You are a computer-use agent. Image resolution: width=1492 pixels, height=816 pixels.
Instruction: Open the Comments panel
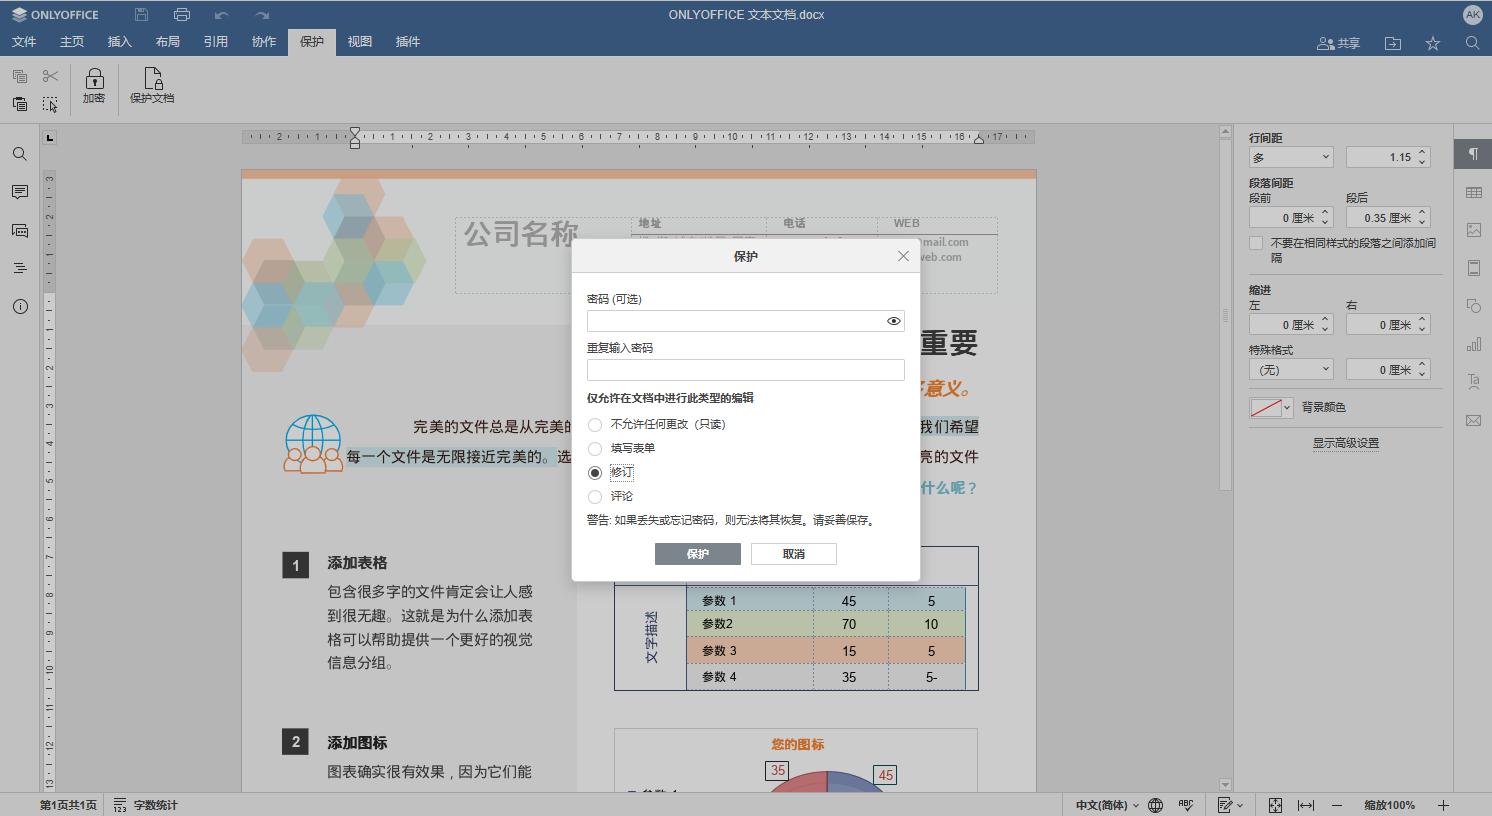19,192
